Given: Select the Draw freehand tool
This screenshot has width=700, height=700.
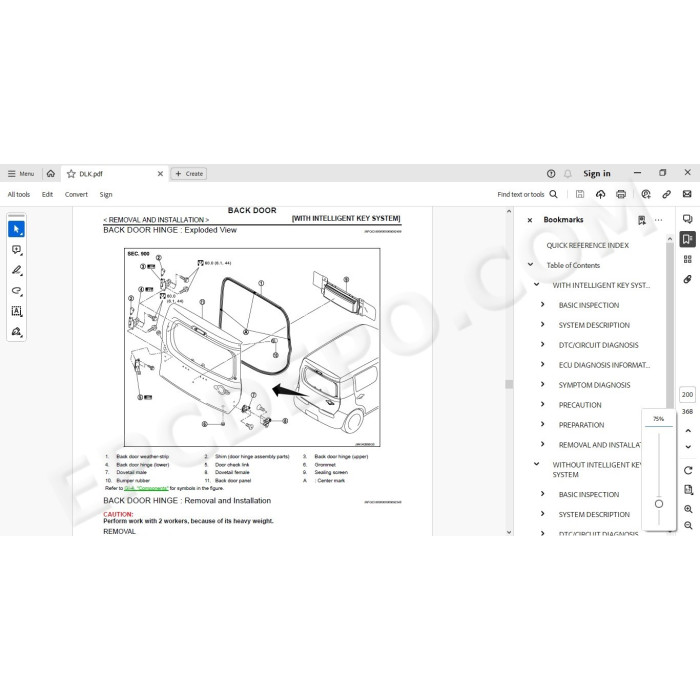Looking at the screenshot, I should (17, 291).
